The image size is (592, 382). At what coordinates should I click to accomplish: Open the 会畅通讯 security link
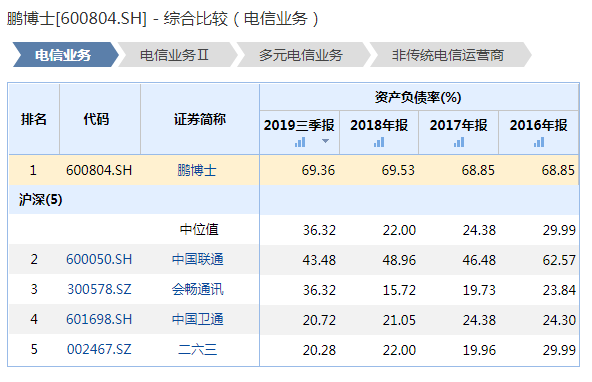pyautogui.click(x=198, y=289)
